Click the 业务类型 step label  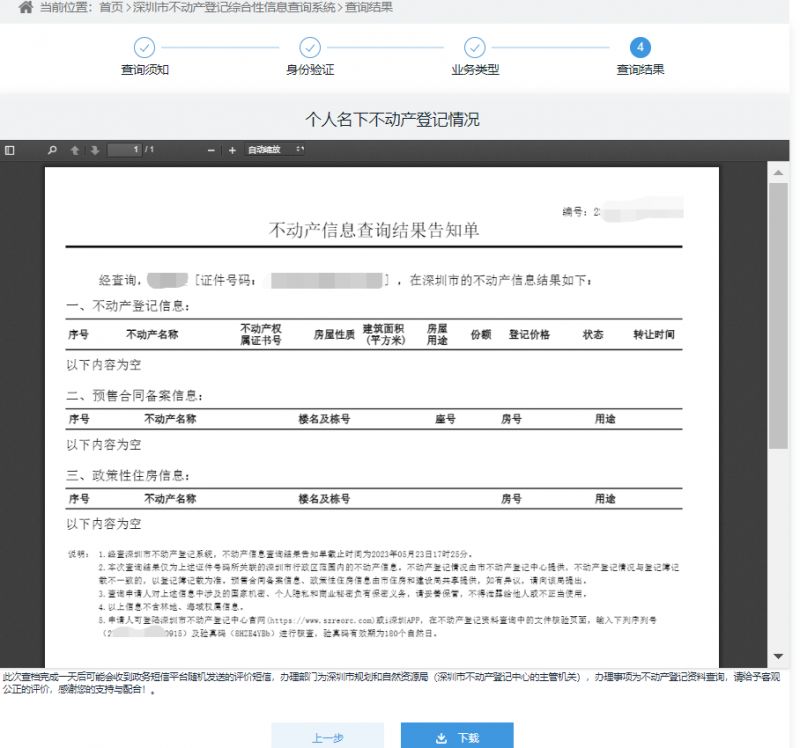pyautogui.click(x=475, y=70)
